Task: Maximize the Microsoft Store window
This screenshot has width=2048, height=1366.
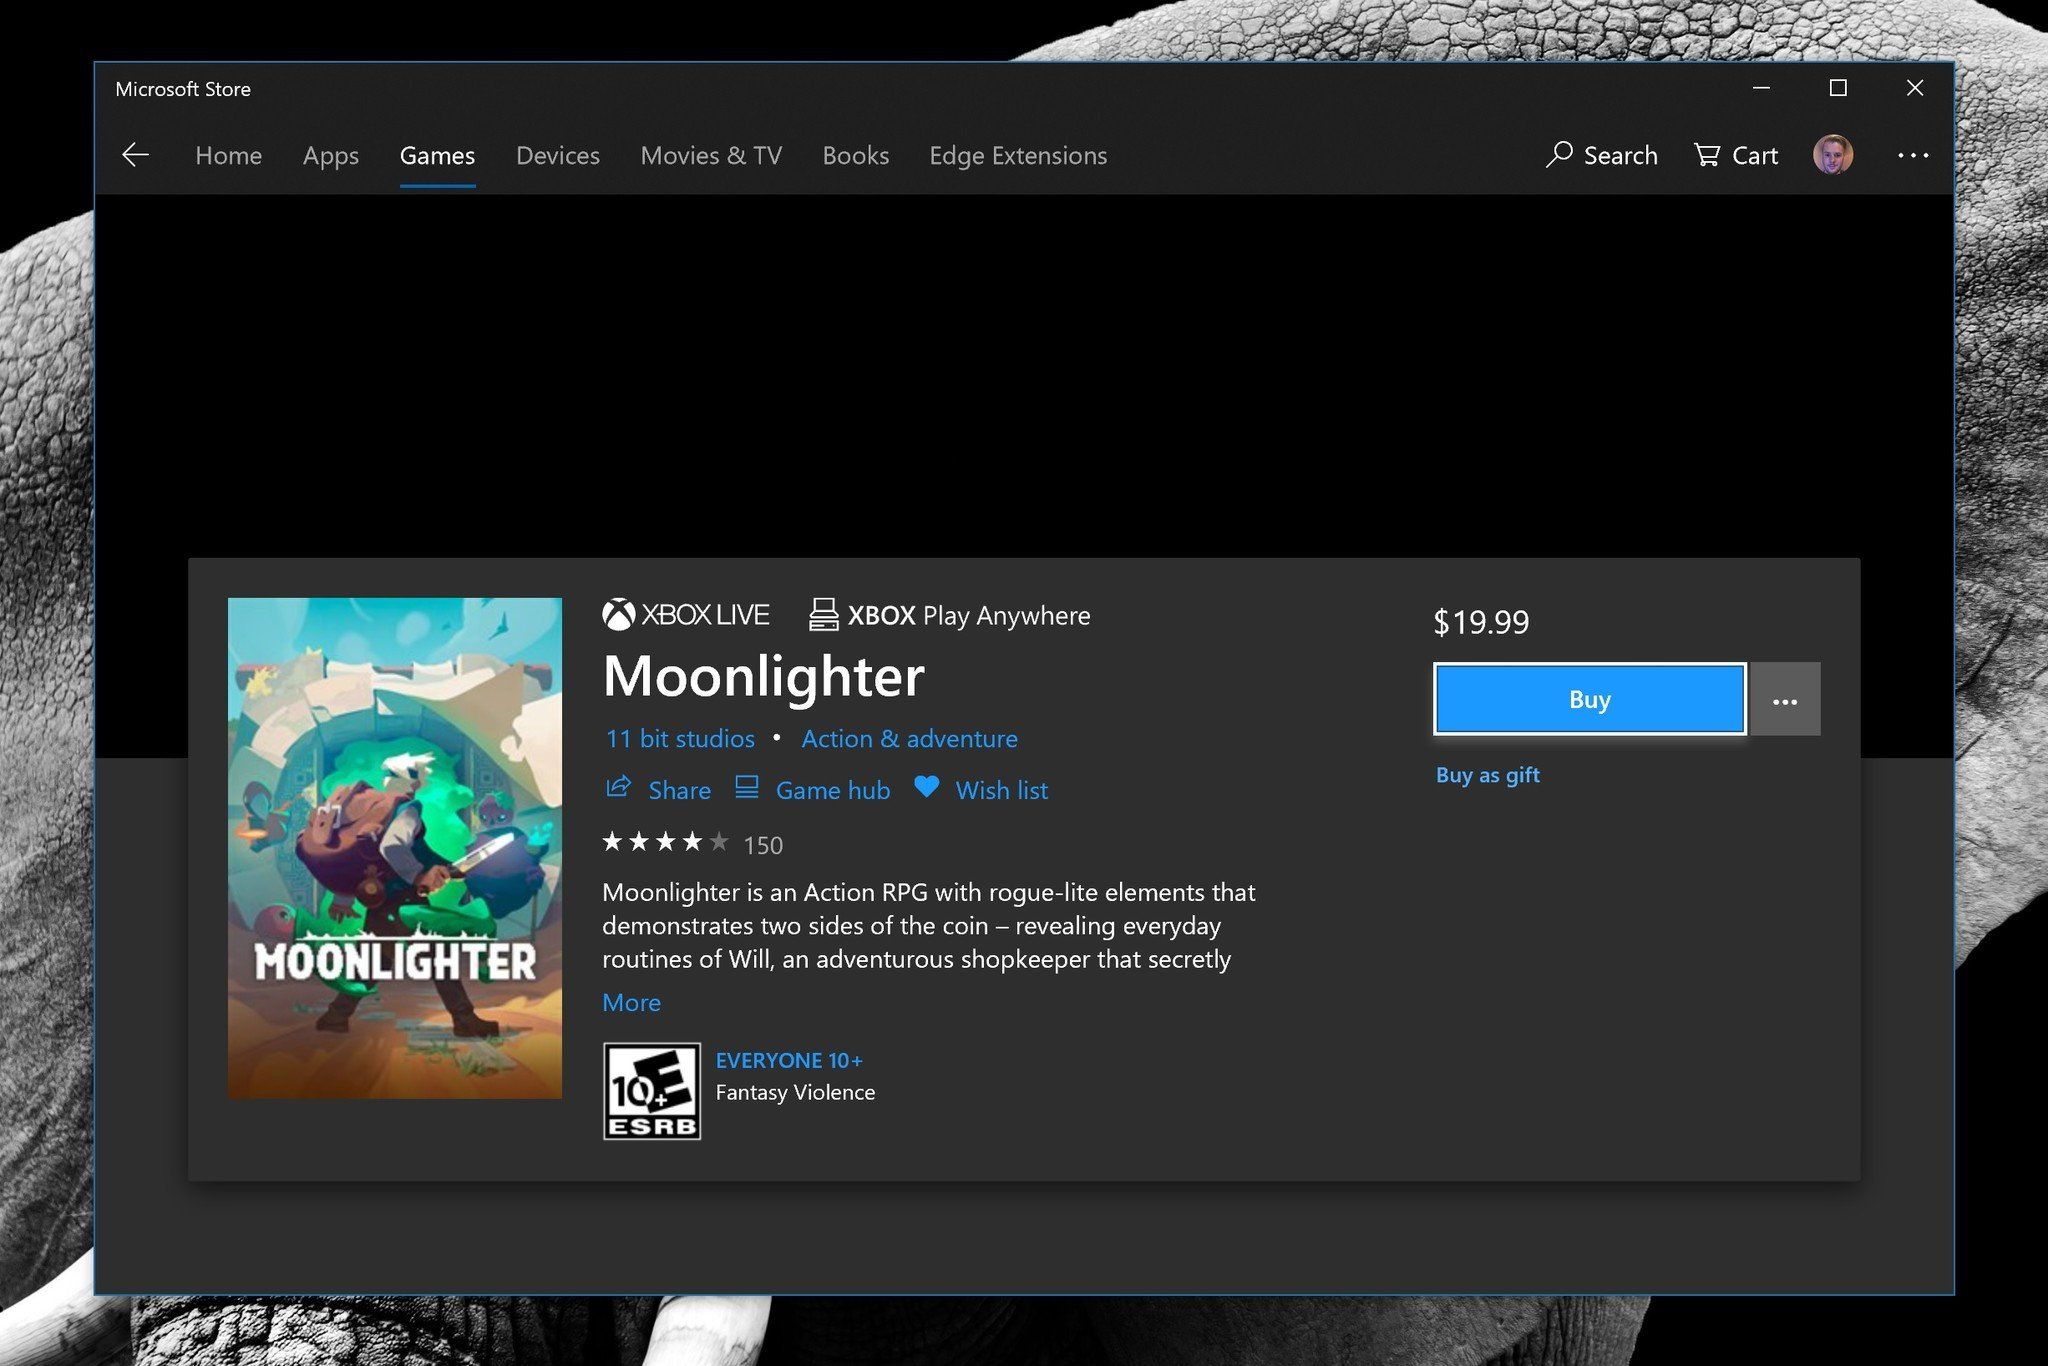Action: click(x=1838, y=88)
